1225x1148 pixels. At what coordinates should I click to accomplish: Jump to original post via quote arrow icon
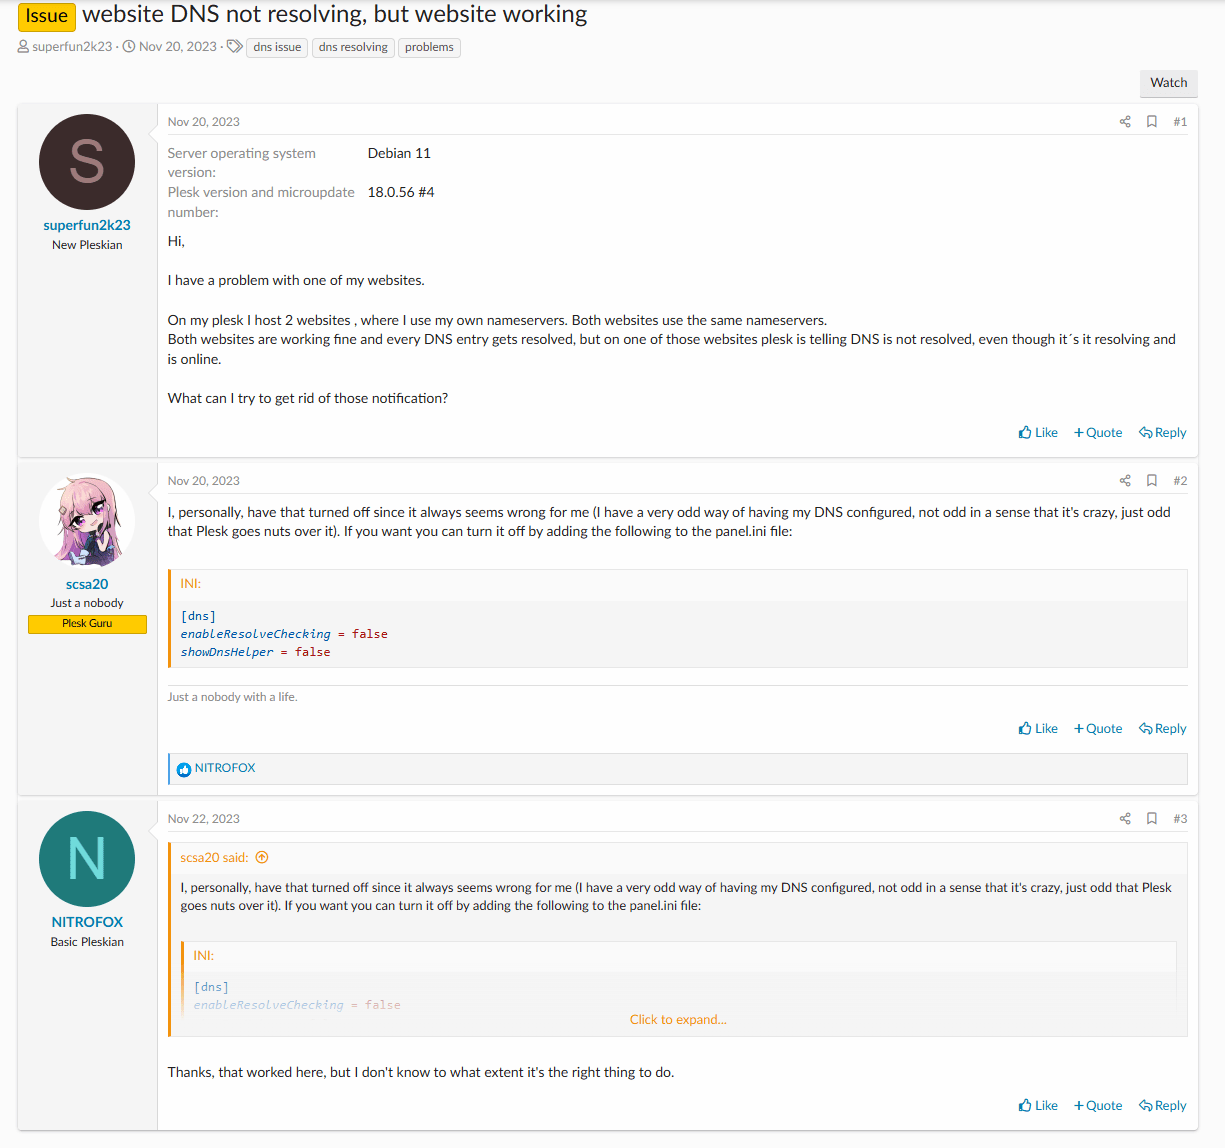tap(262, 858)
